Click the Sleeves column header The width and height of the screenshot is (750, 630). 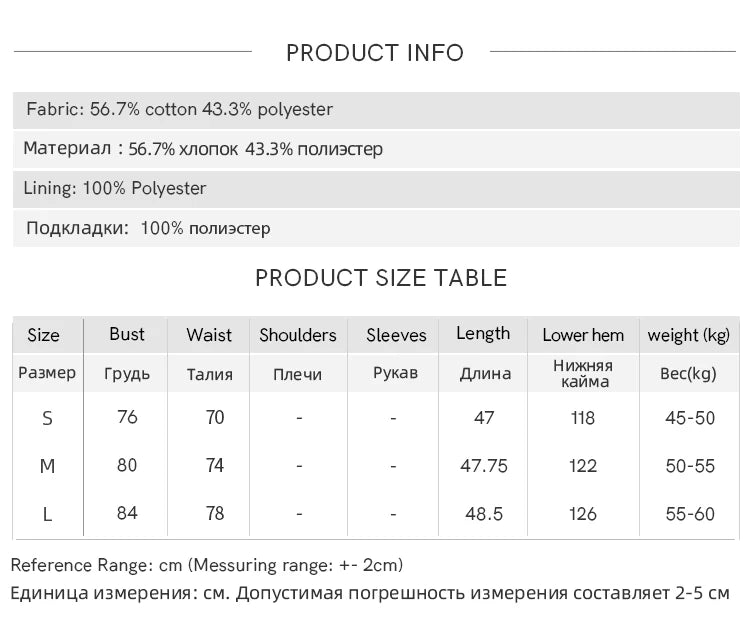[396, 335]
